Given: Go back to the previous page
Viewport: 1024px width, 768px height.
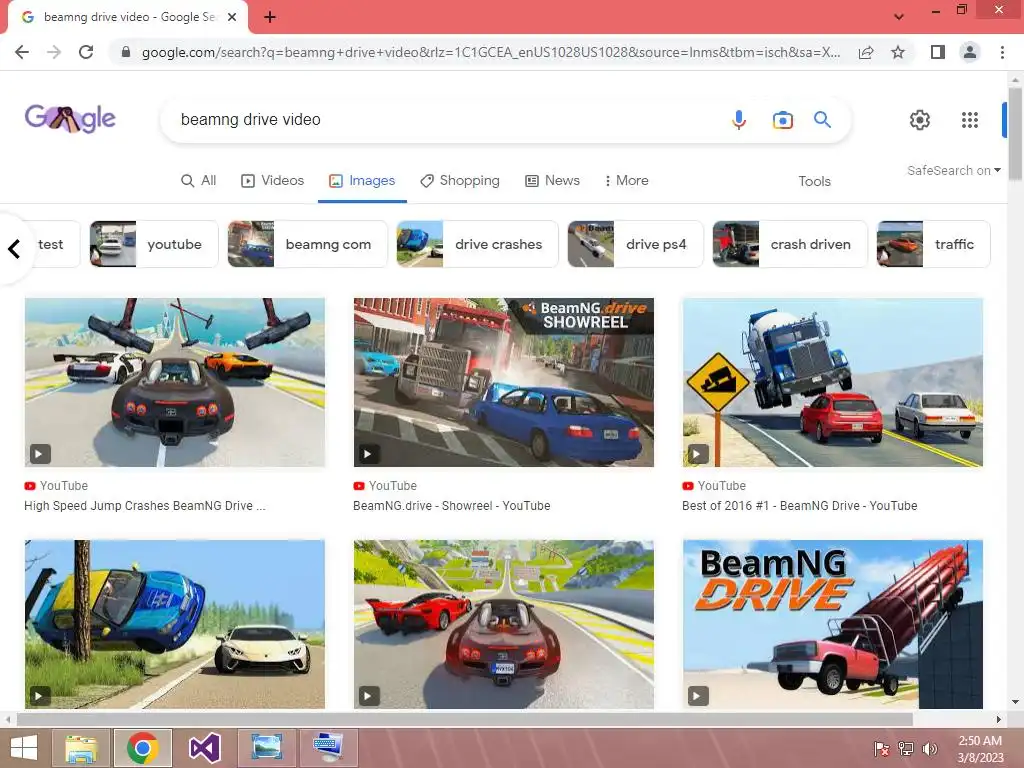Looking at the screenshot, I should pyautogui.click(x=22, y=52).
